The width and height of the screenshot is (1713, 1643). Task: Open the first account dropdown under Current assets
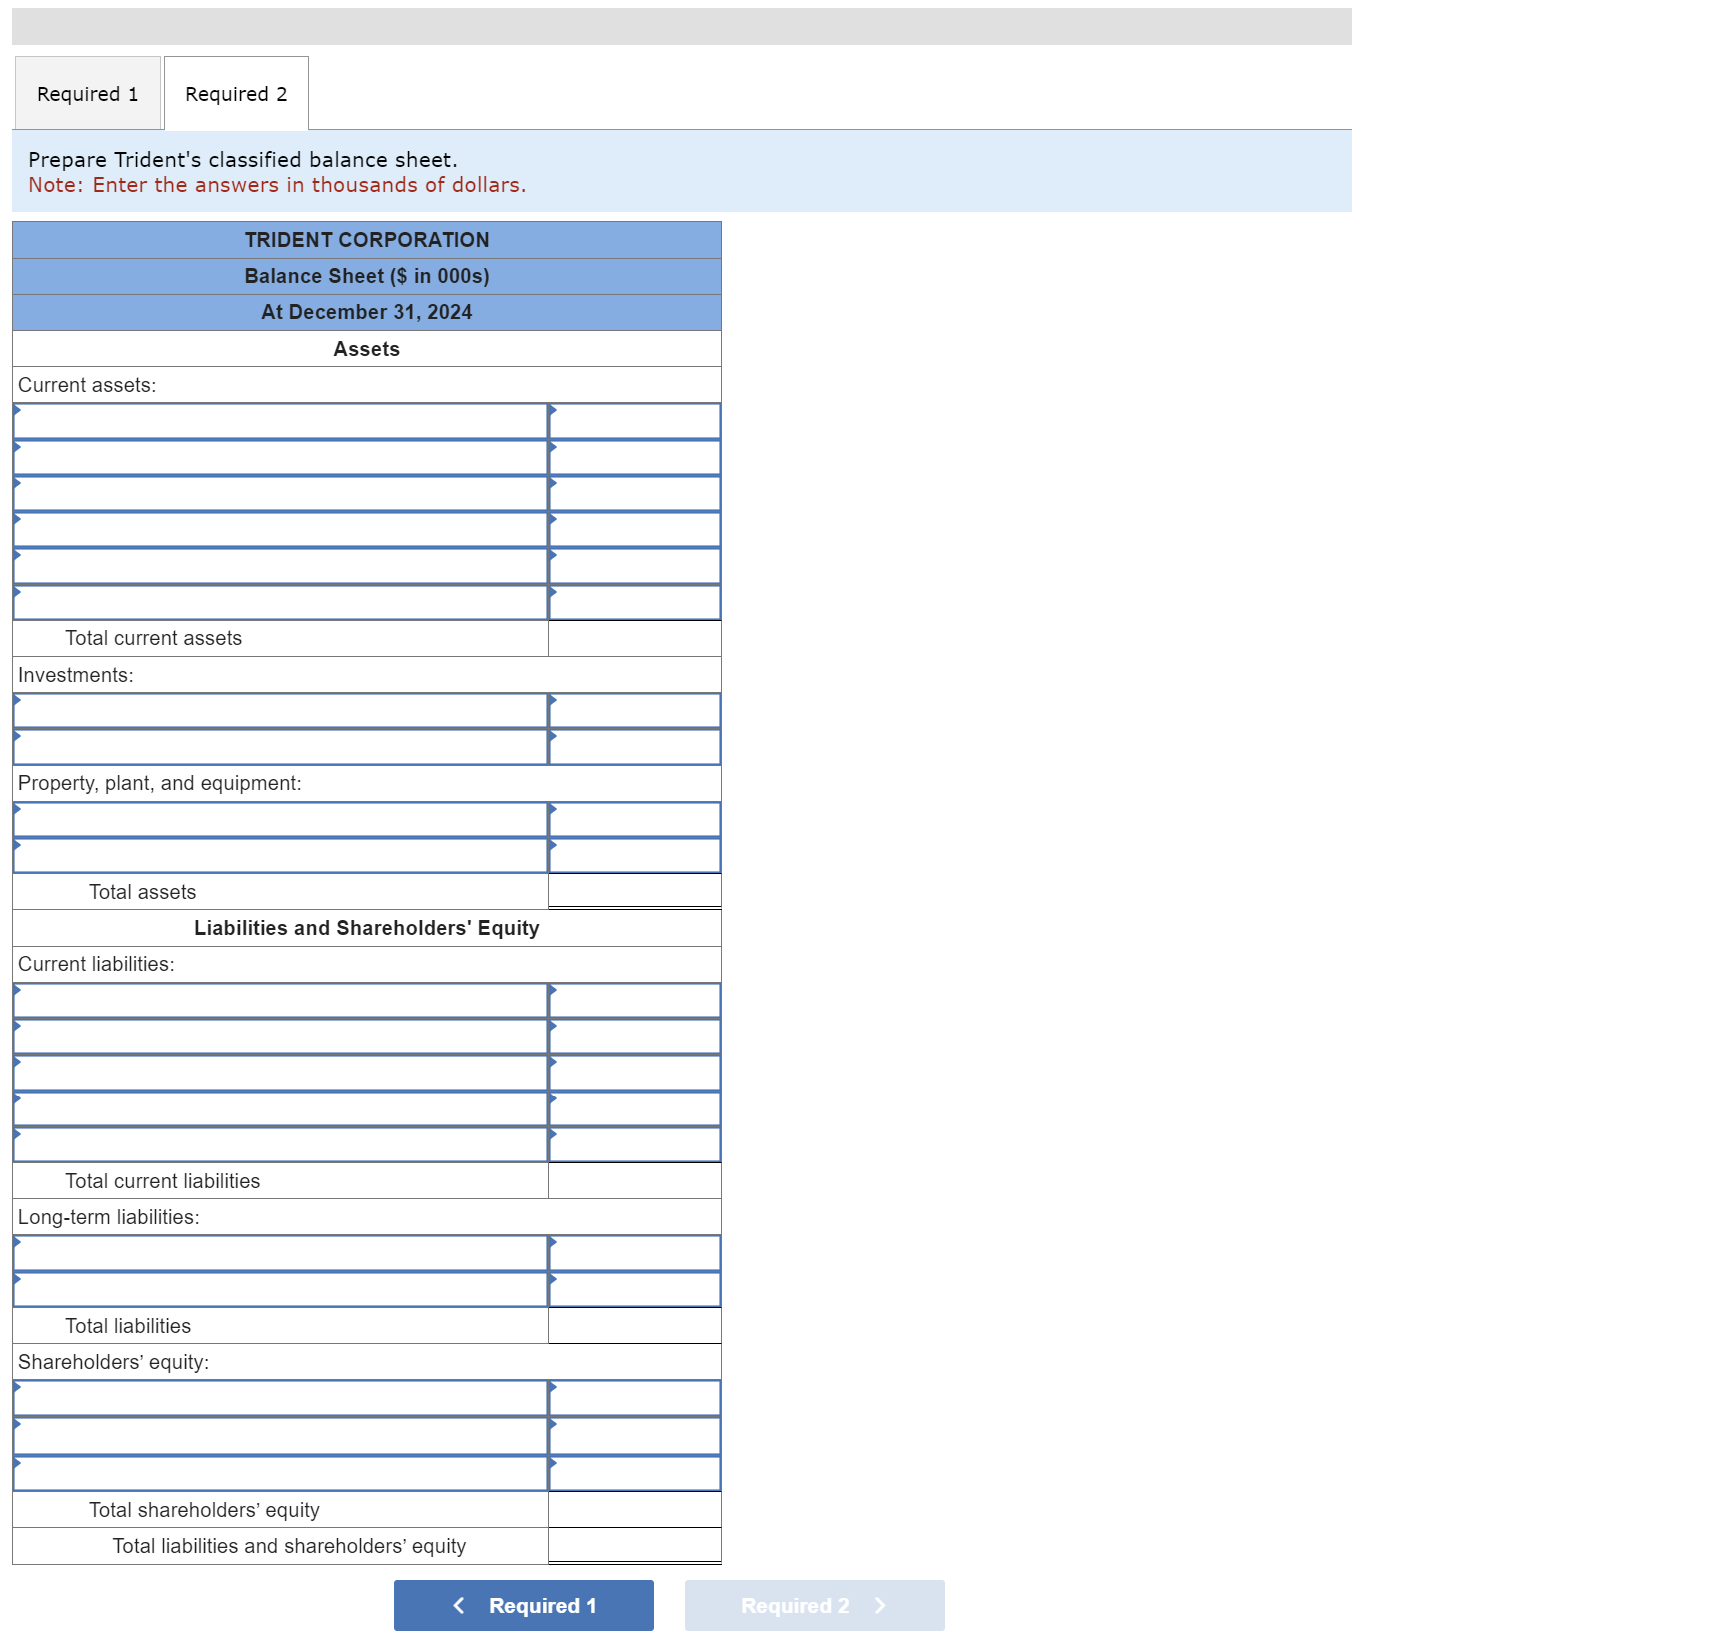[x=280, y=420]
